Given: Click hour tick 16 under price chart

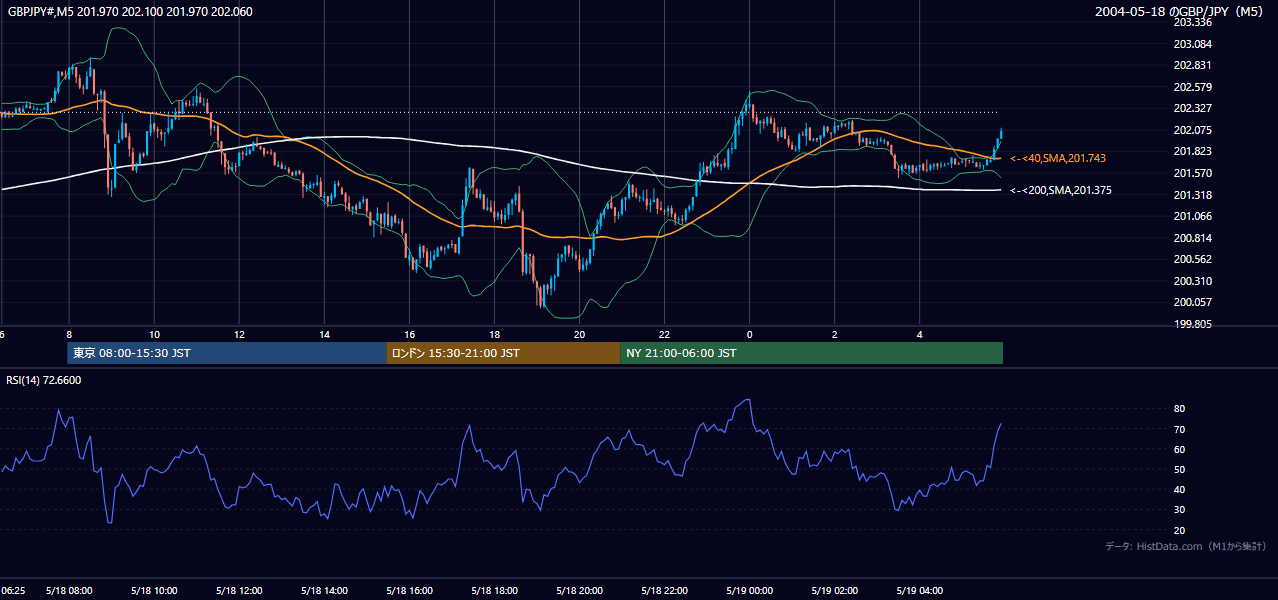Looking at the screenshot, I should click(x=409, y=334).
